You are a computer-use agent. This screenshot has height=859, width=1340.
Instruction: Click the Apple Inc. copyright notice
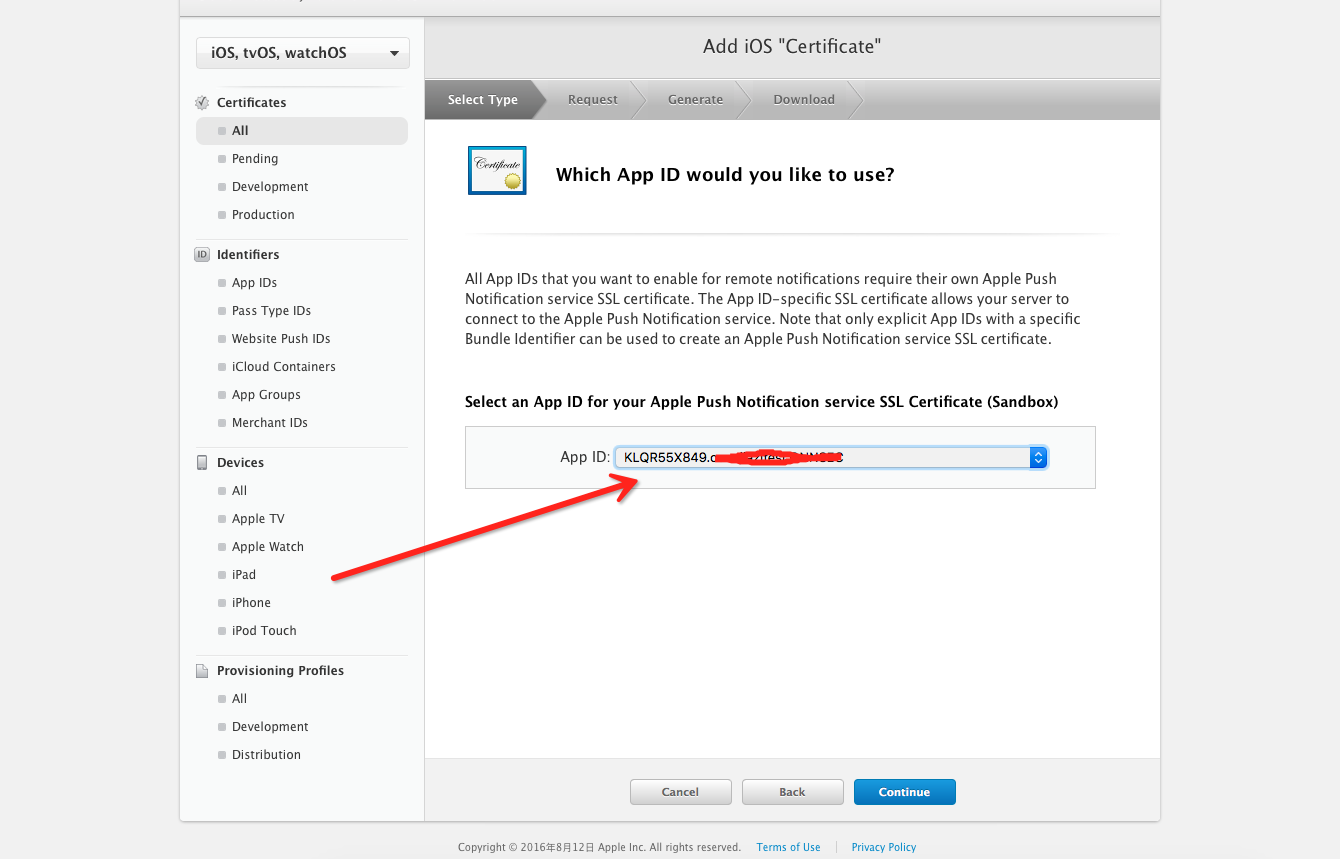pyautogui.click(x=599, y=847)
